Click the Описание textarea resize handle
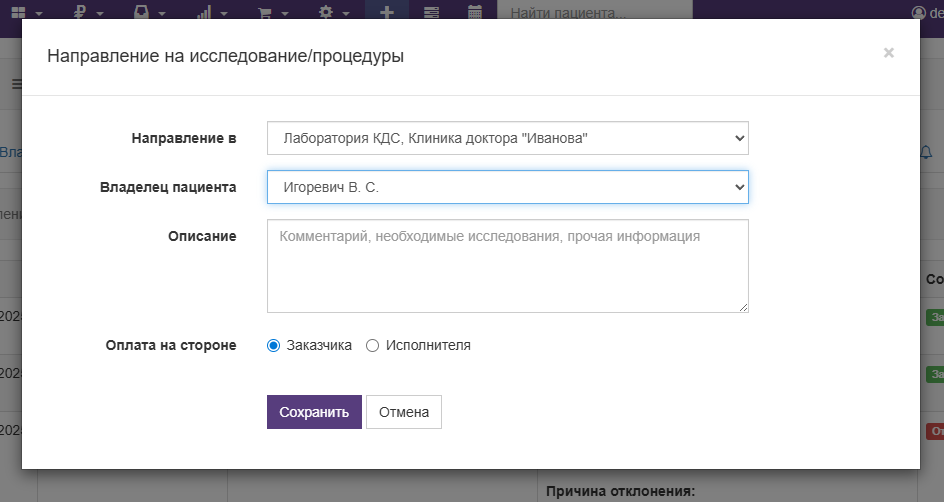This screenshot has height=502, width=944. point(743,307)
